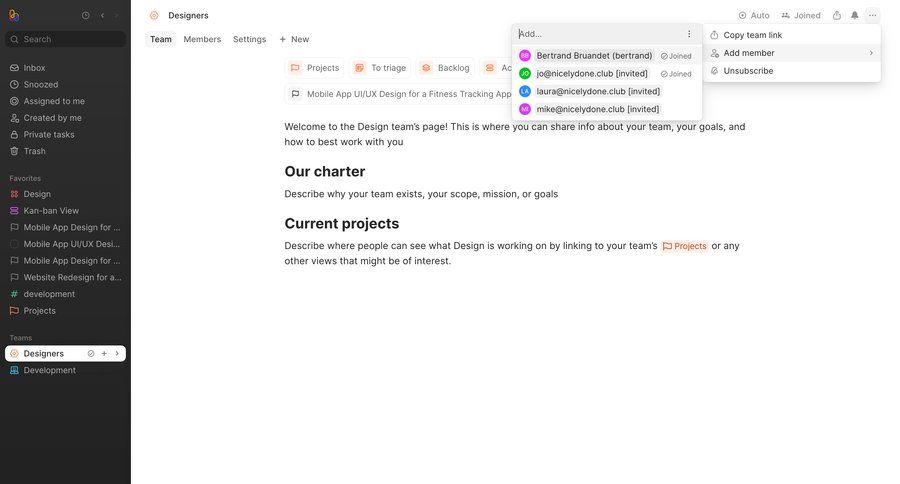Expand the Designers team chevron

point(117,354)
